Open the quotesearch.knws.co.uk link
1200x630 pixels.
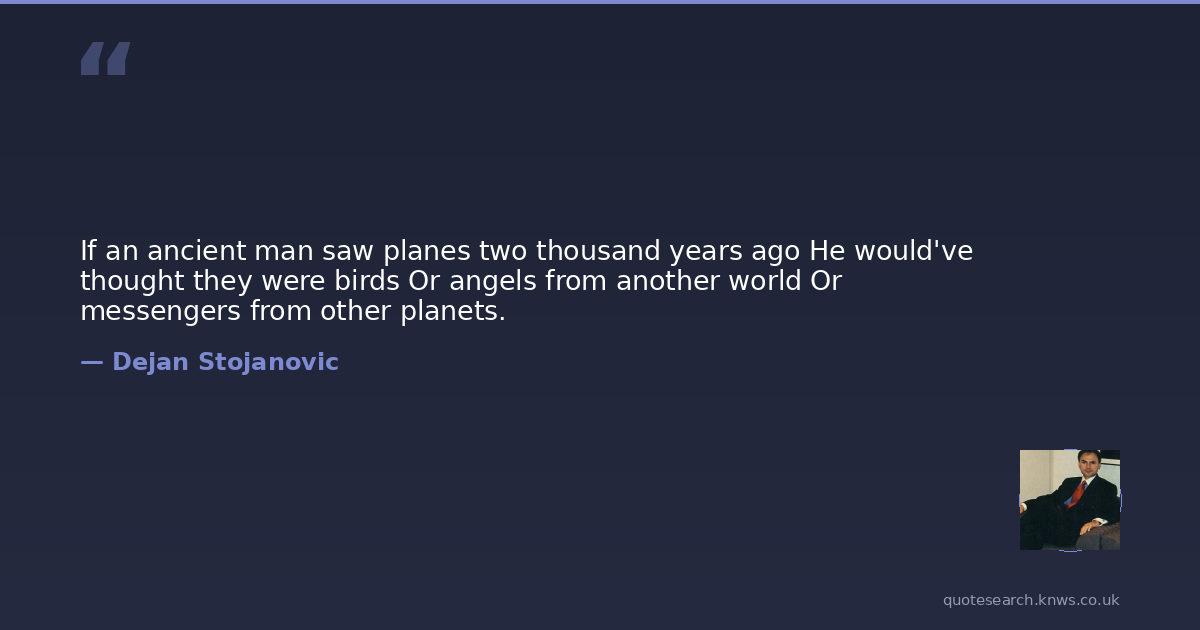pos(1031,600)
